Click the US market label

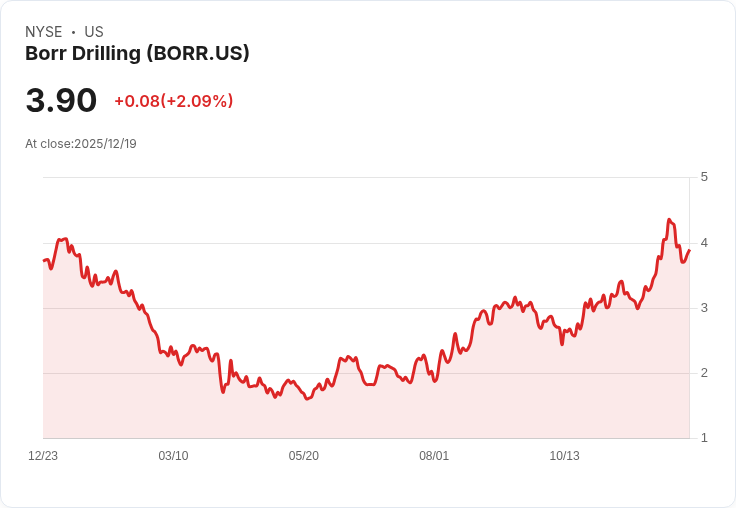coord(94,32)
